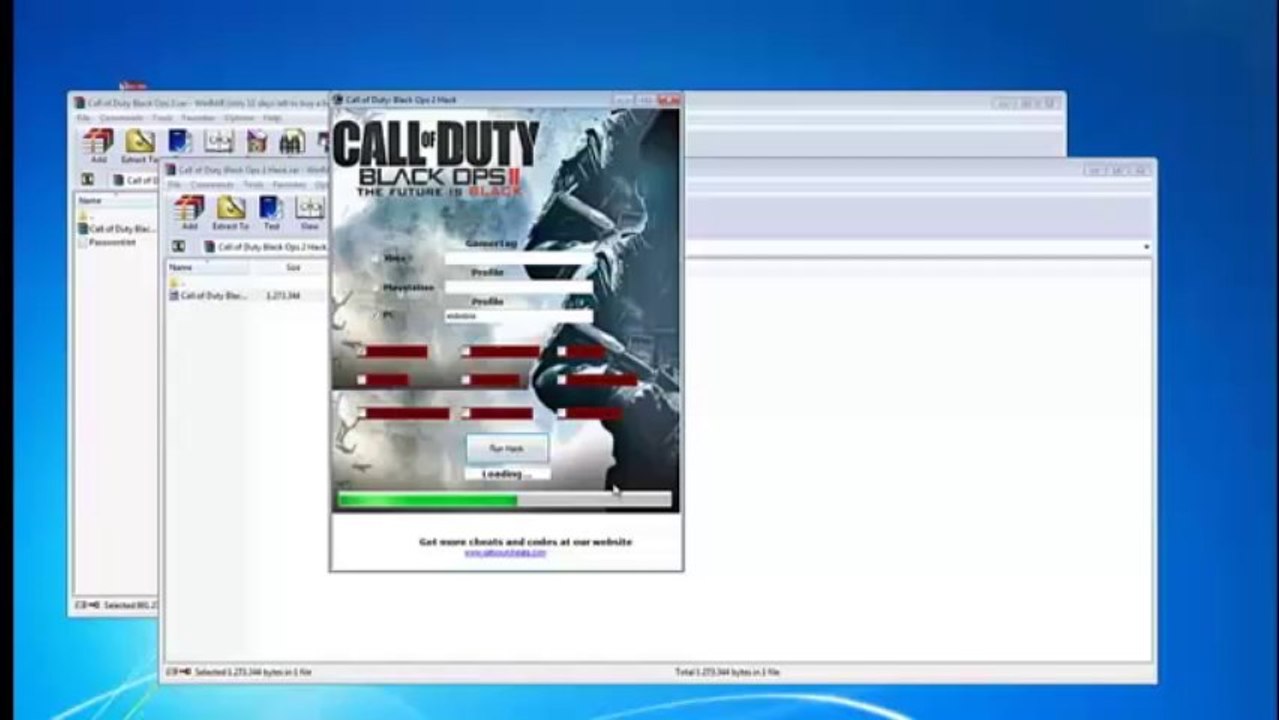Click parent folder '..' icon in back WinRAR list
The width and height of the screenshot is (1279, 720).
click(83, 215)
